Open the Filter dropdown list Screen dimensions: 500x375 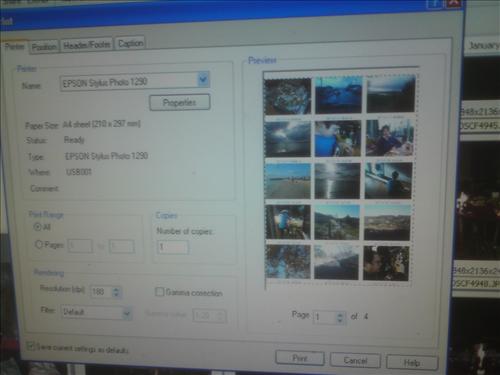coord(127,313)
